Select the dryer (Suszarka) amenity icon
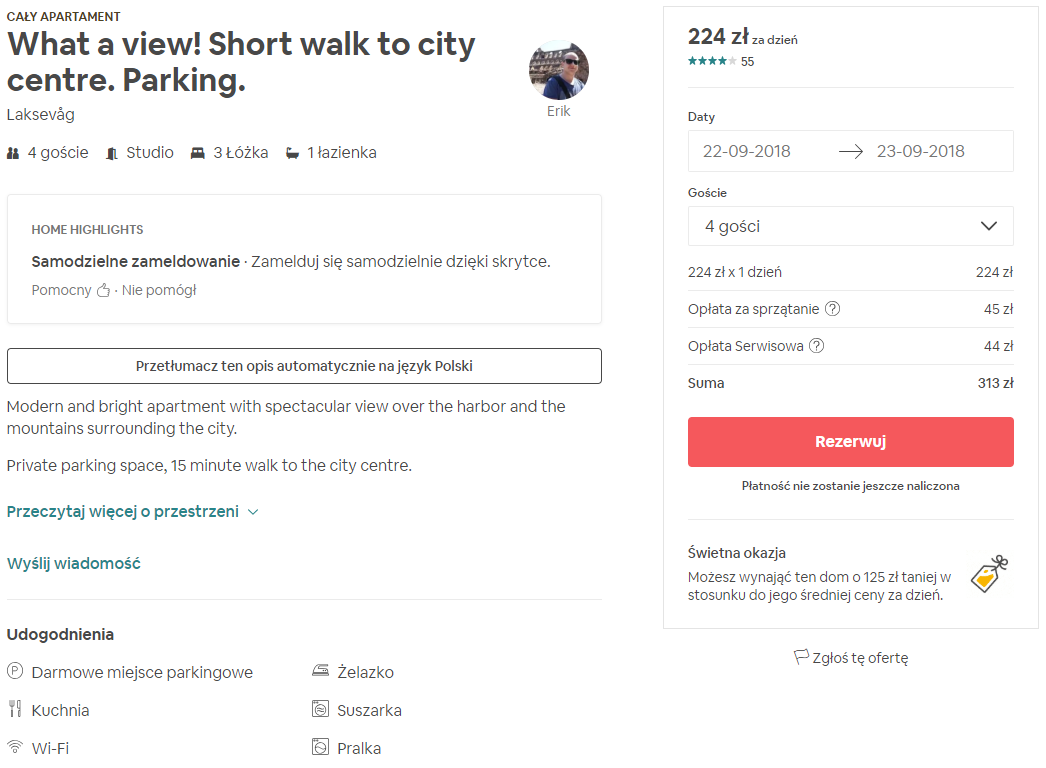Screen dimensions: 1046x768 (322, 710)
